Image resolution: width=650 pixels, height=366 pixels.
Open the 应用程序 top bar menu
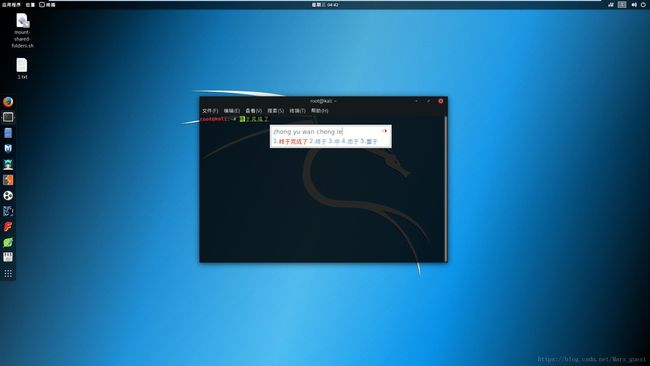11,5
